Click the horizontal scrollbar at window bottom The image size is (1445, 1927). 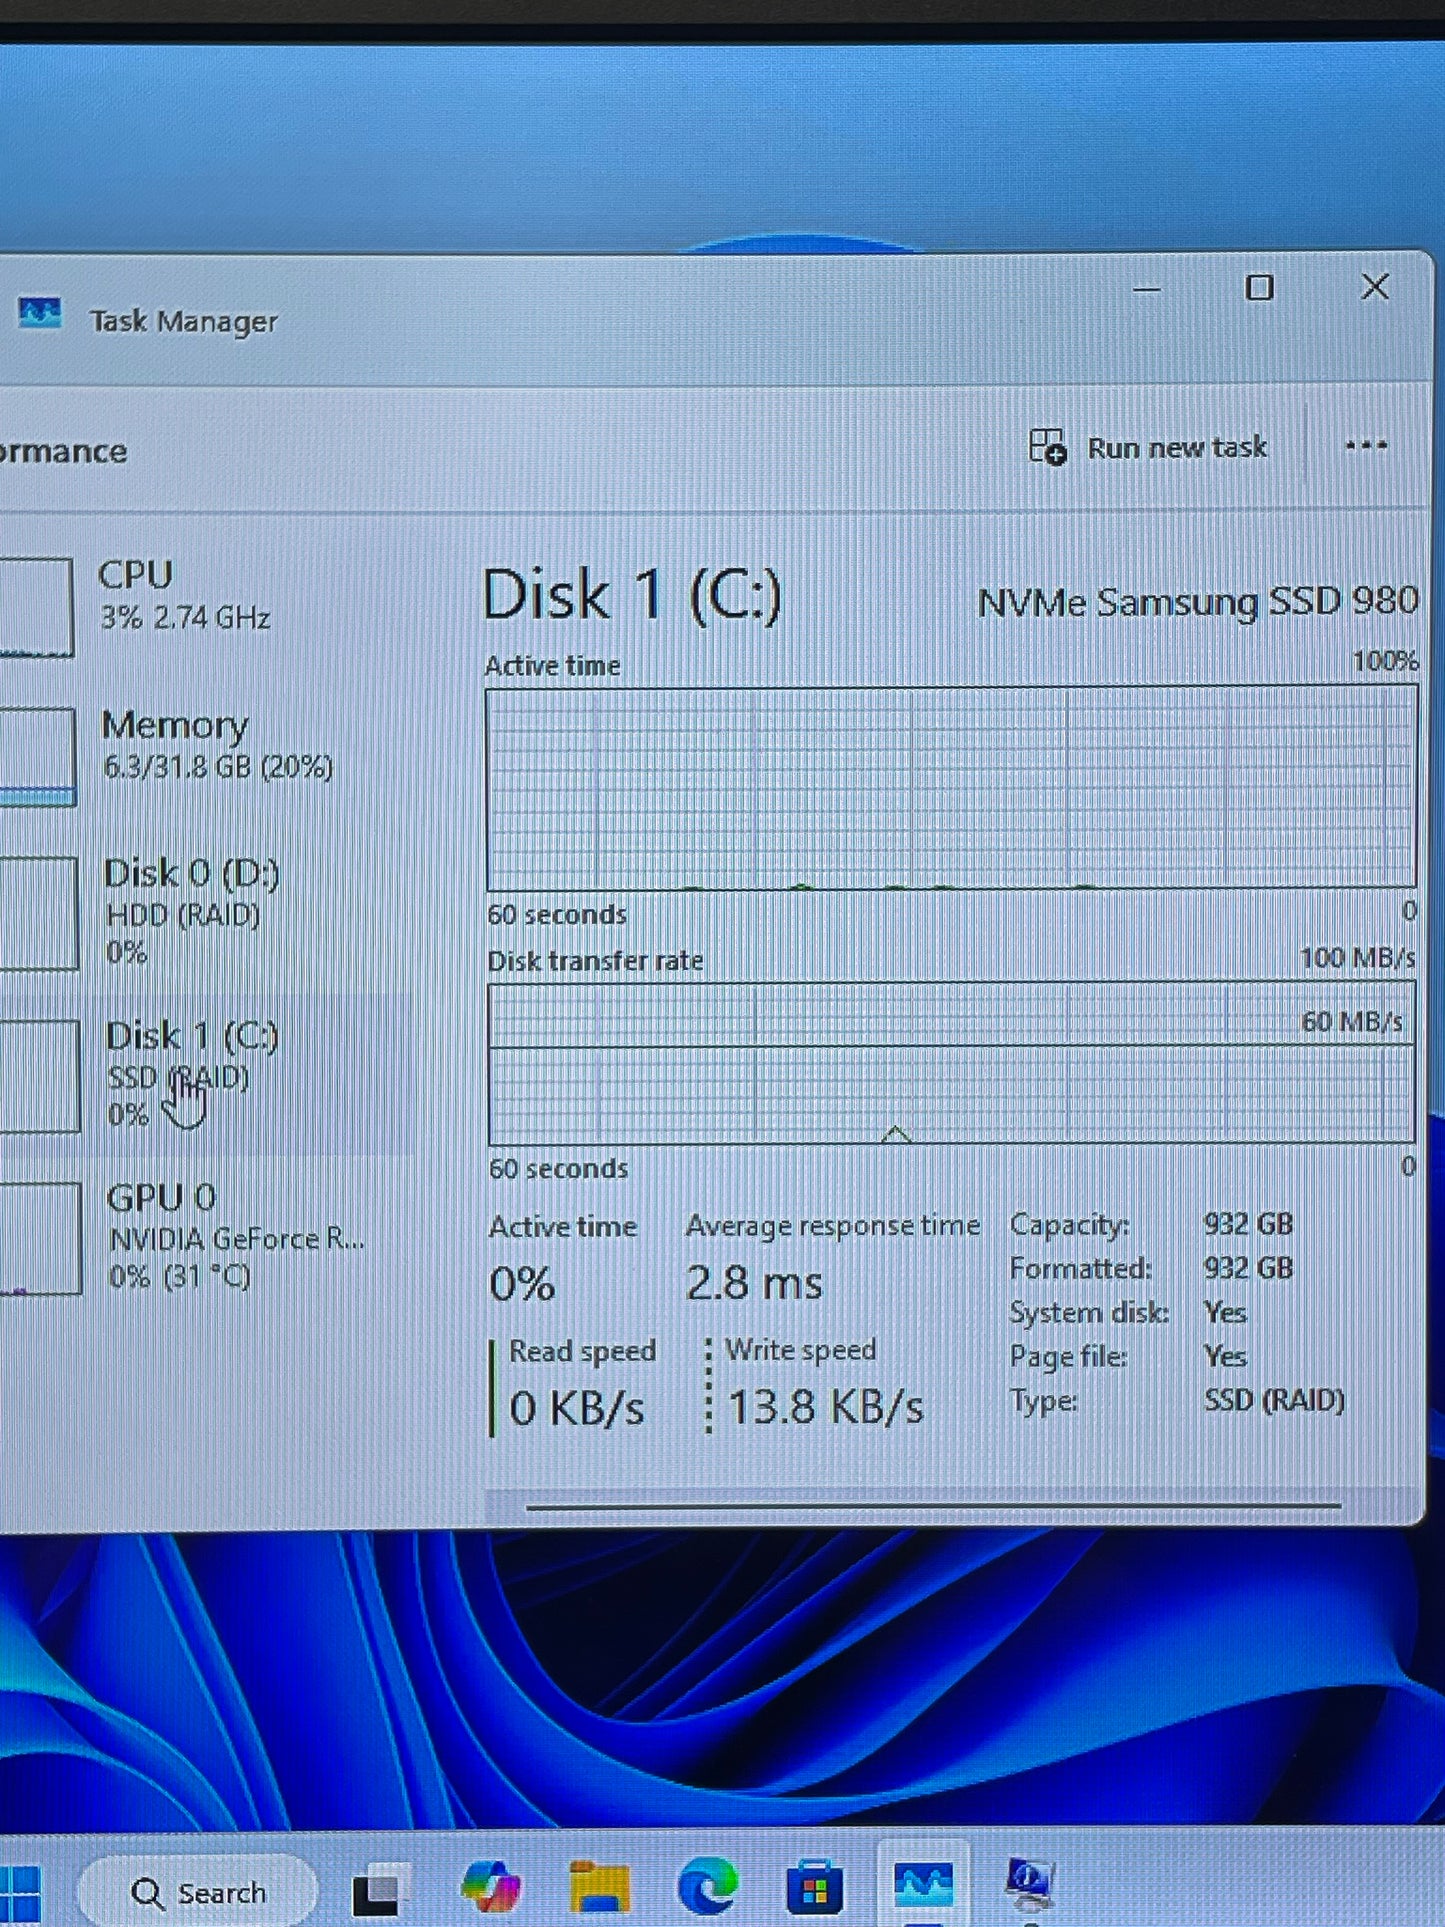tap(933, 1506)
